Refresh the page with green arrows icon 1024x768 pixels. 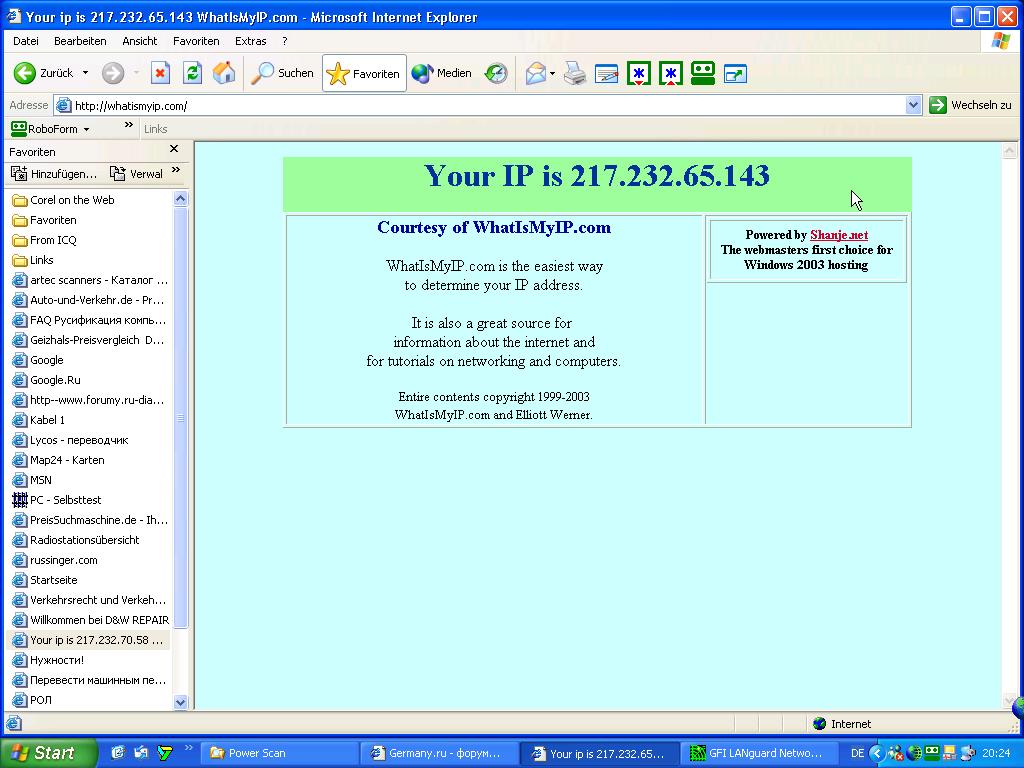tap(192, 73)
